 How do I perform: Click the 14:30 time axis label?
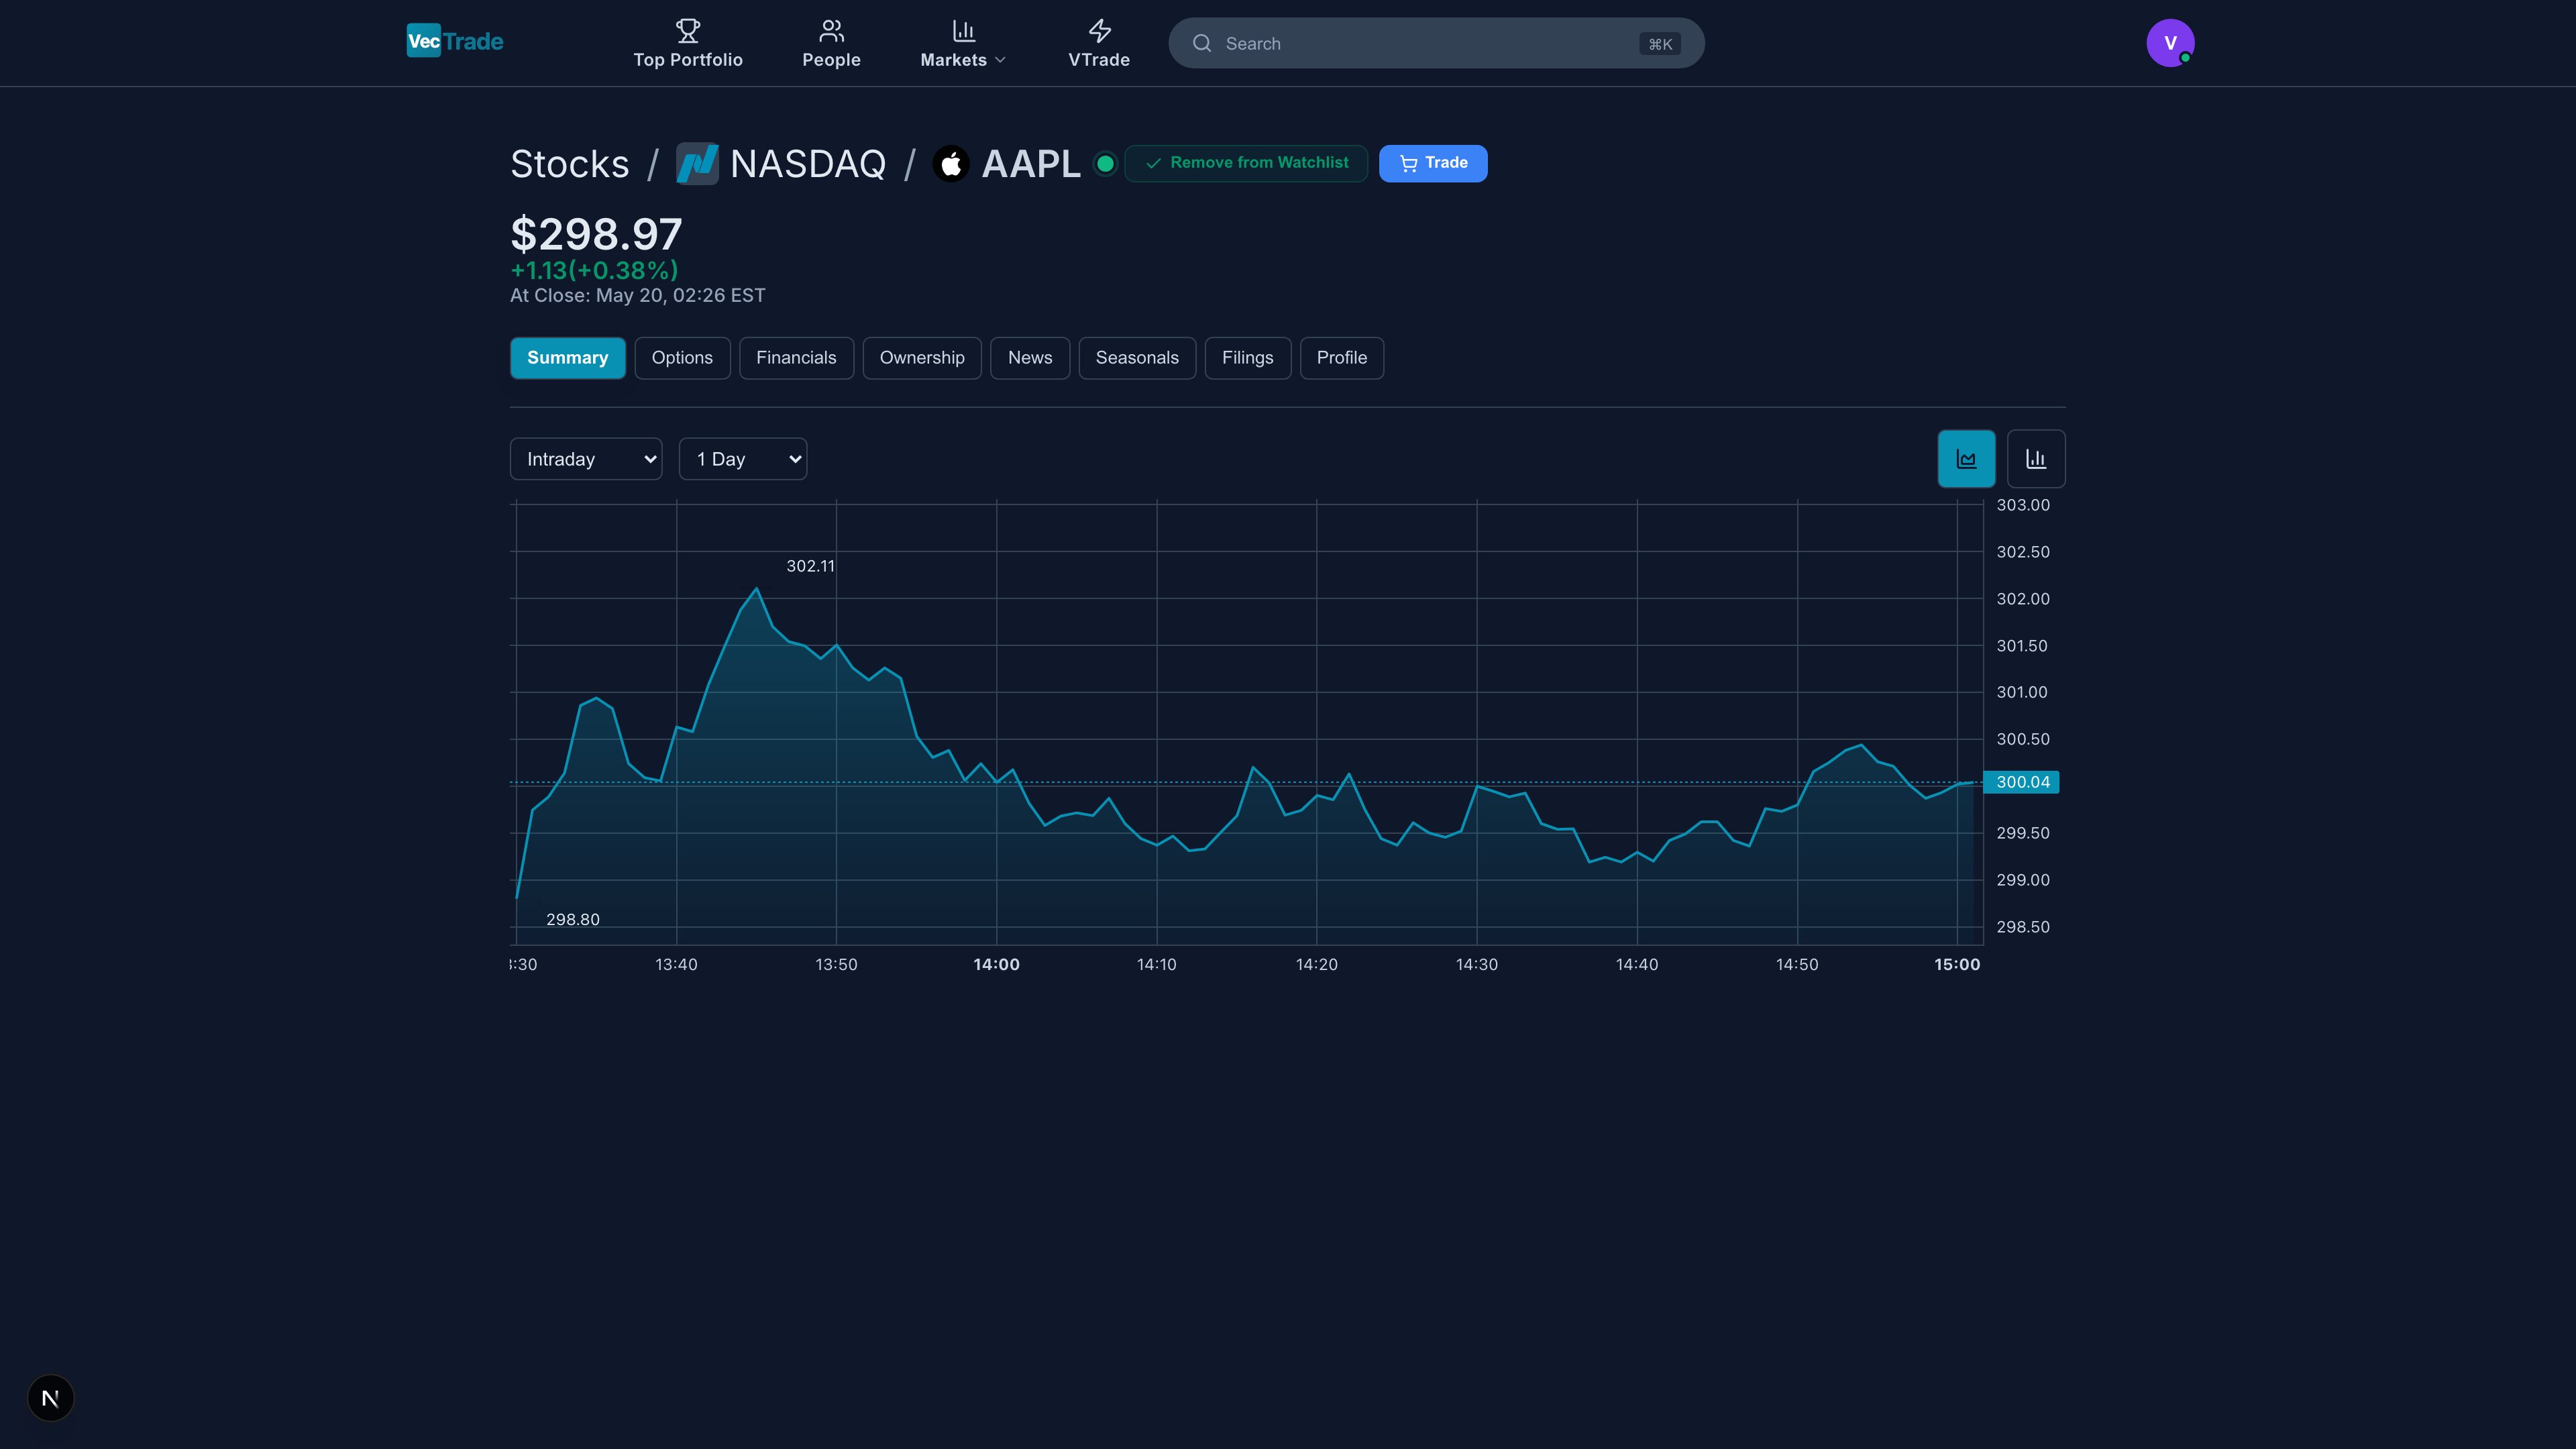pyautogui.click(x=1477, y=964)
